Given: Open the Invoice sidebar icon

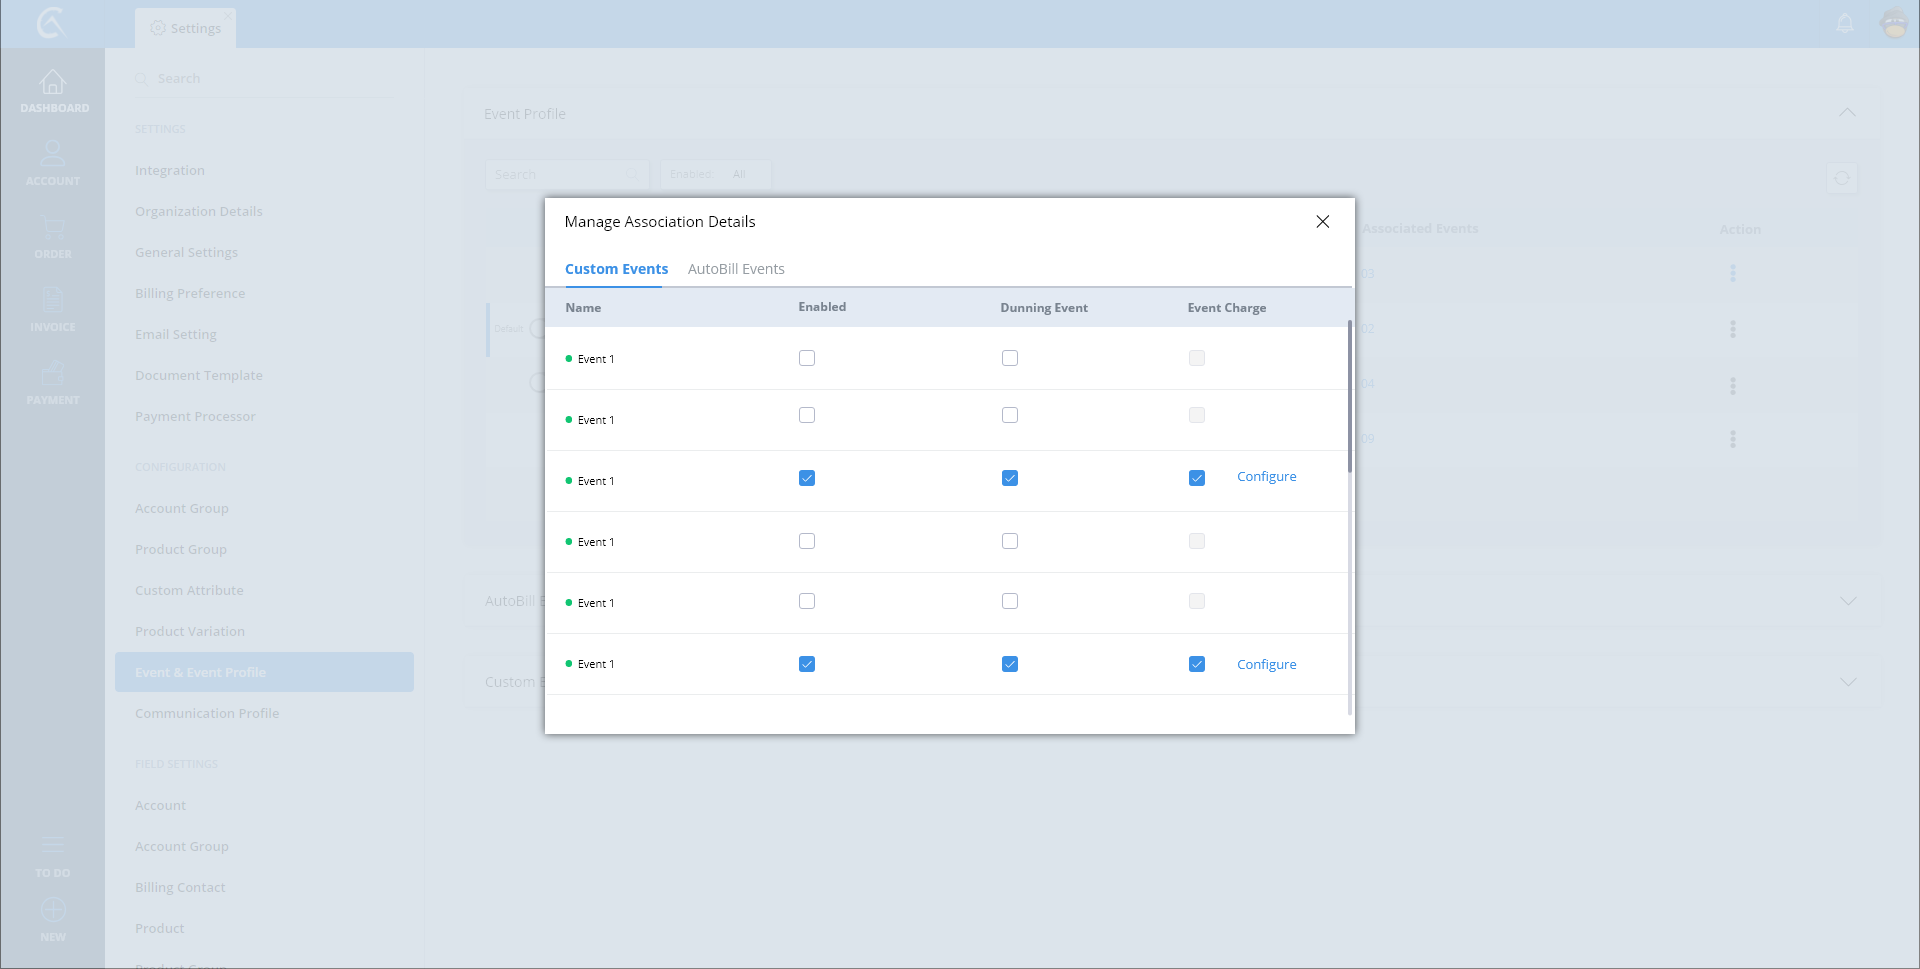Looking at the screenshot, I should (x=53, y=300).
